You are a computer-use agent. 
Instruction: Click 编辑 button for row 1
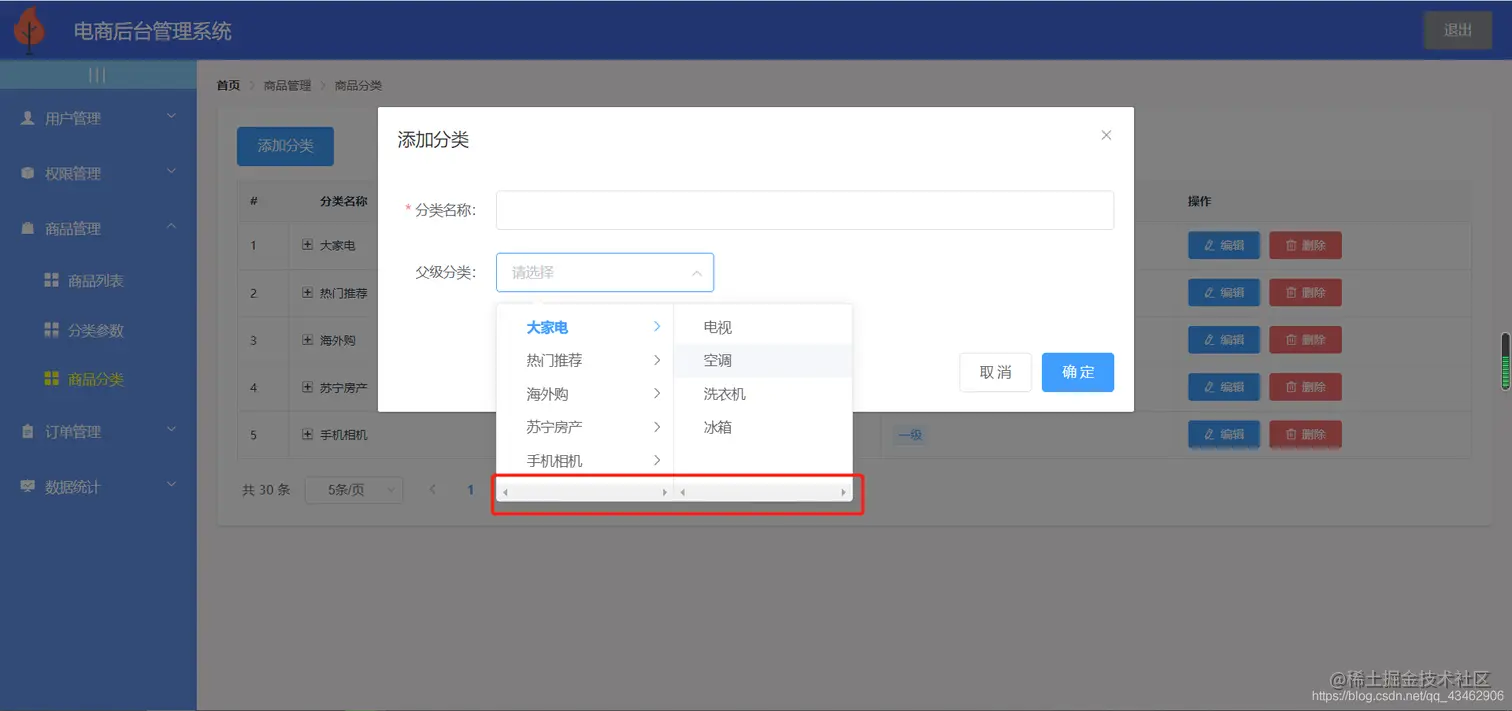click(1224, 245)
